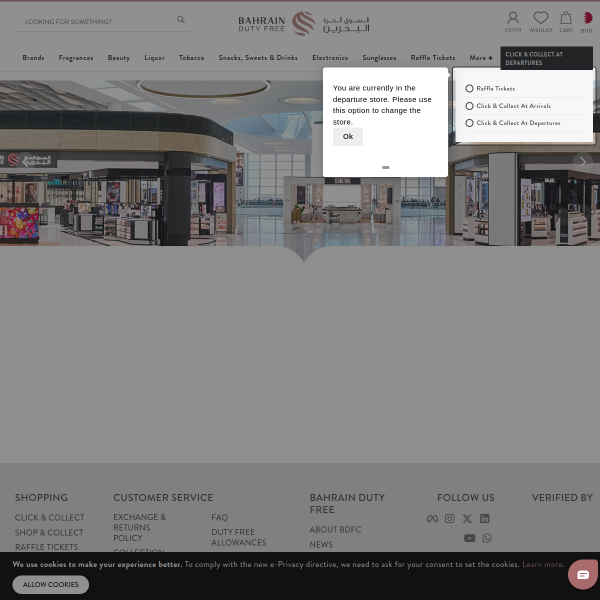Open the Brands menu
Image resolution: width=600 pixels, height=600 pixels.
point(33,58)
